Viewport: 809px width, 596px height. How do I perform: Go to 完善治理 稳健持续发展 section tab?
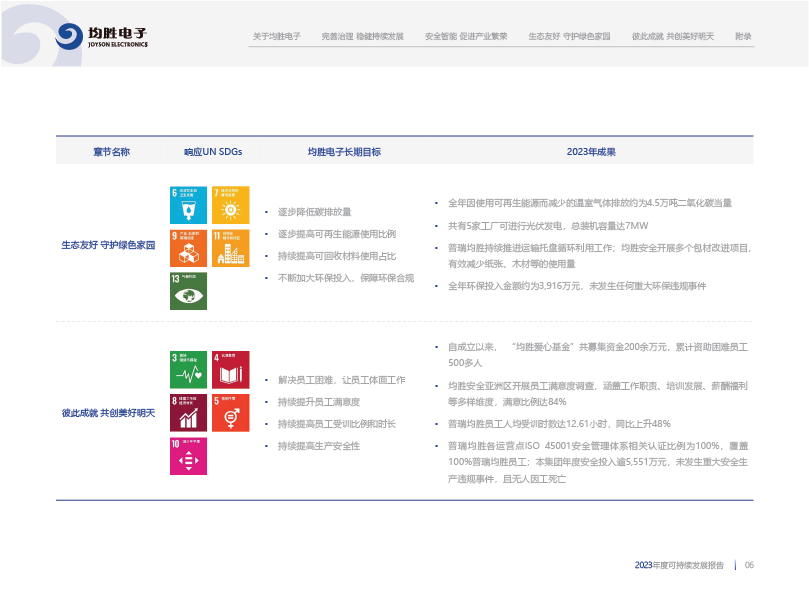click(363, 36)
